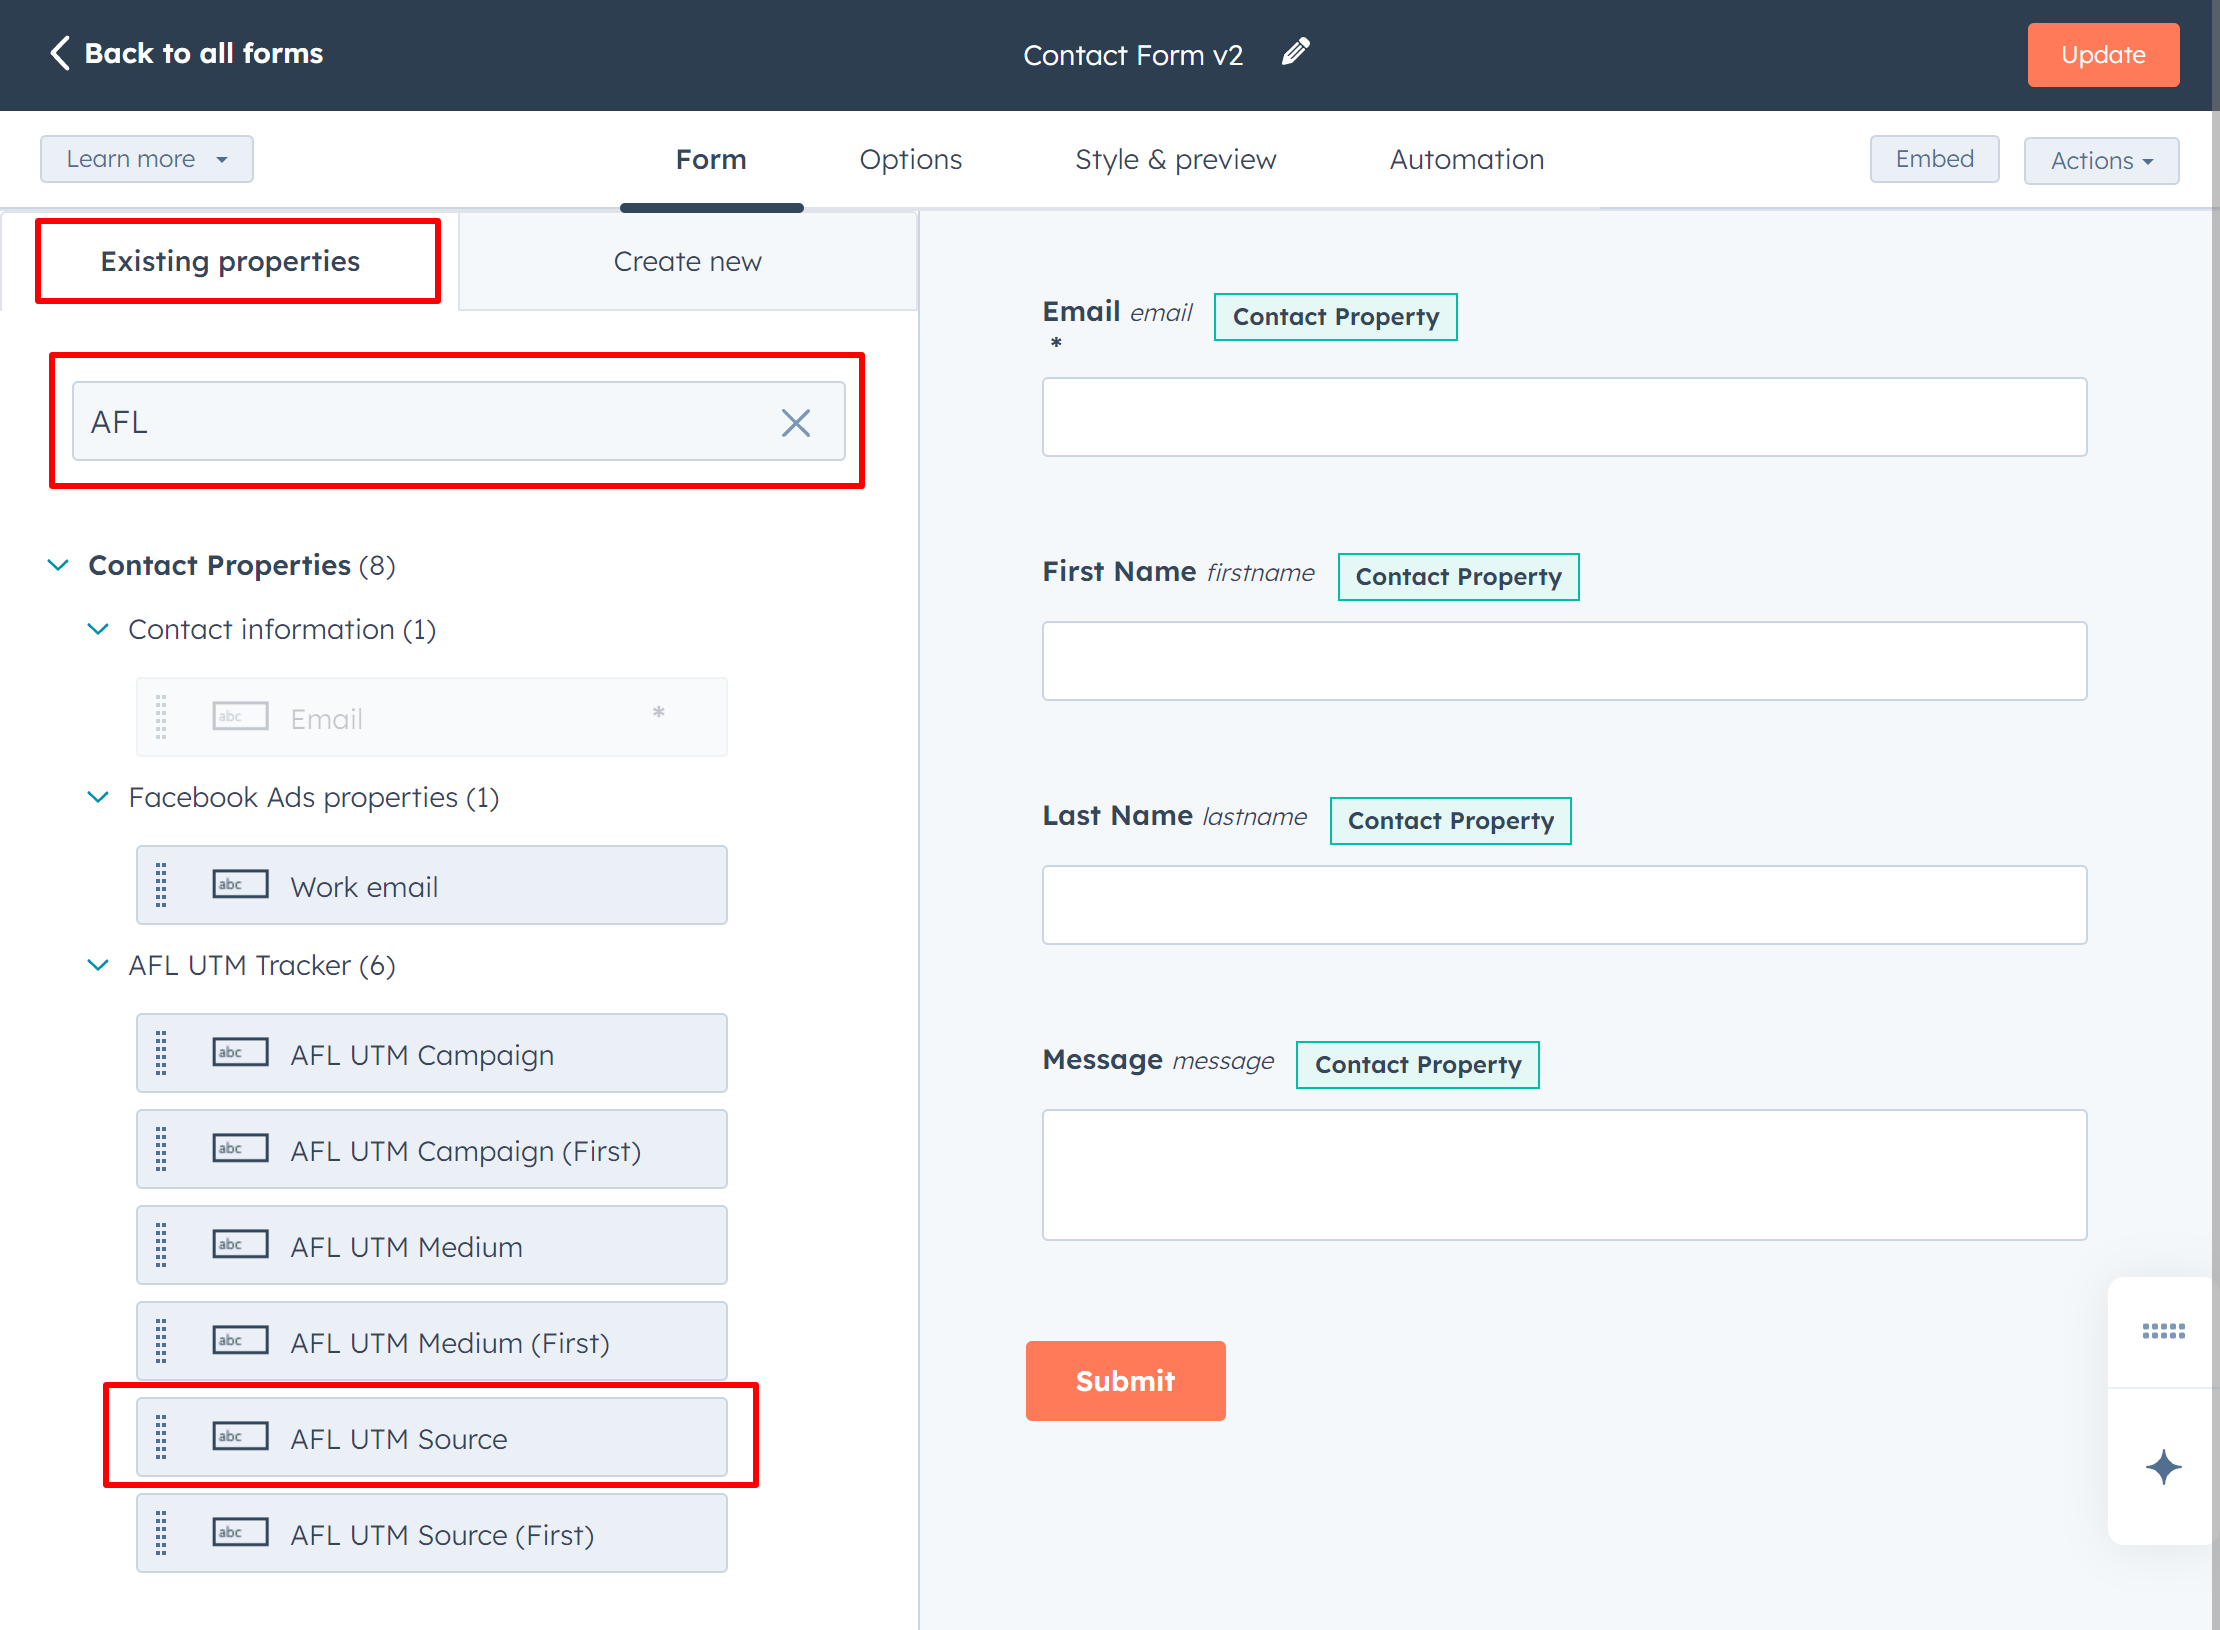This screenshot has width=2220, height=1630.
Task: Select Work email property
Action: click(432, 885)
